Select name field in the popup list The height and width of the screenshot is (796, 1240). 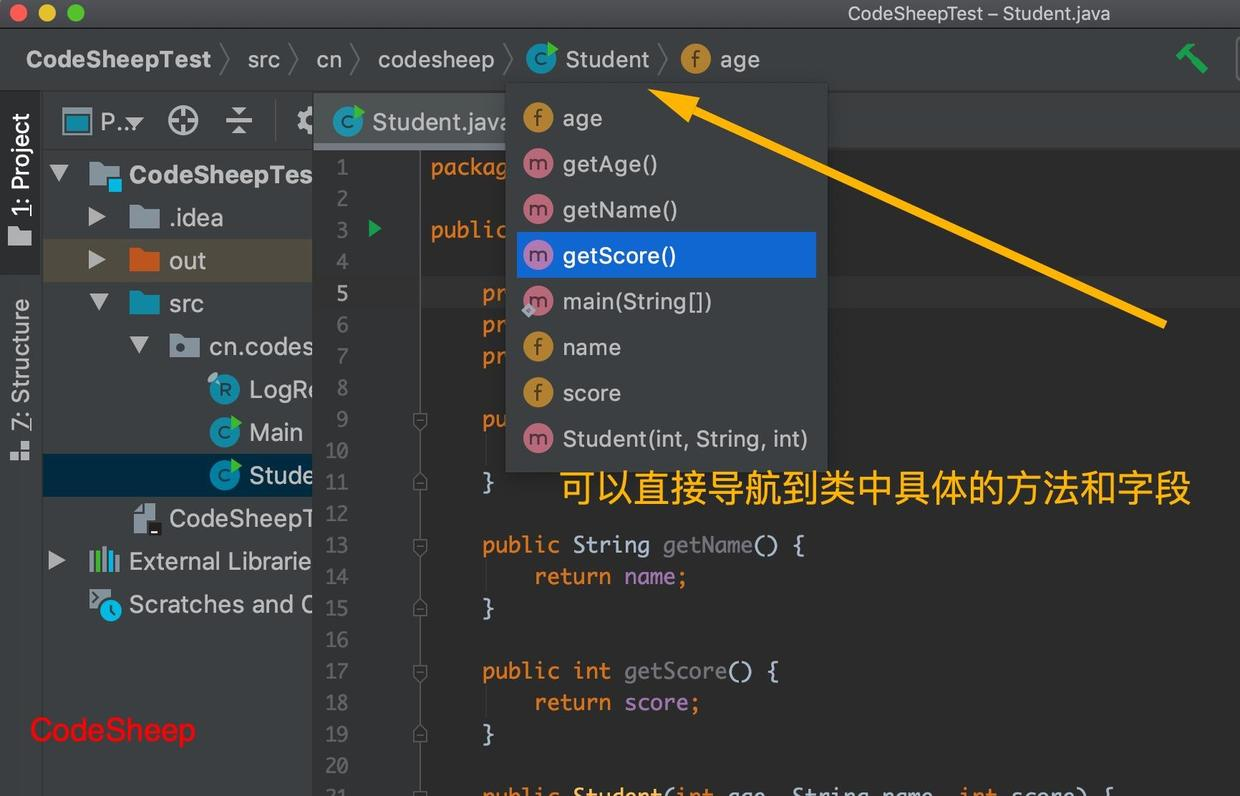tap(666, 347)
